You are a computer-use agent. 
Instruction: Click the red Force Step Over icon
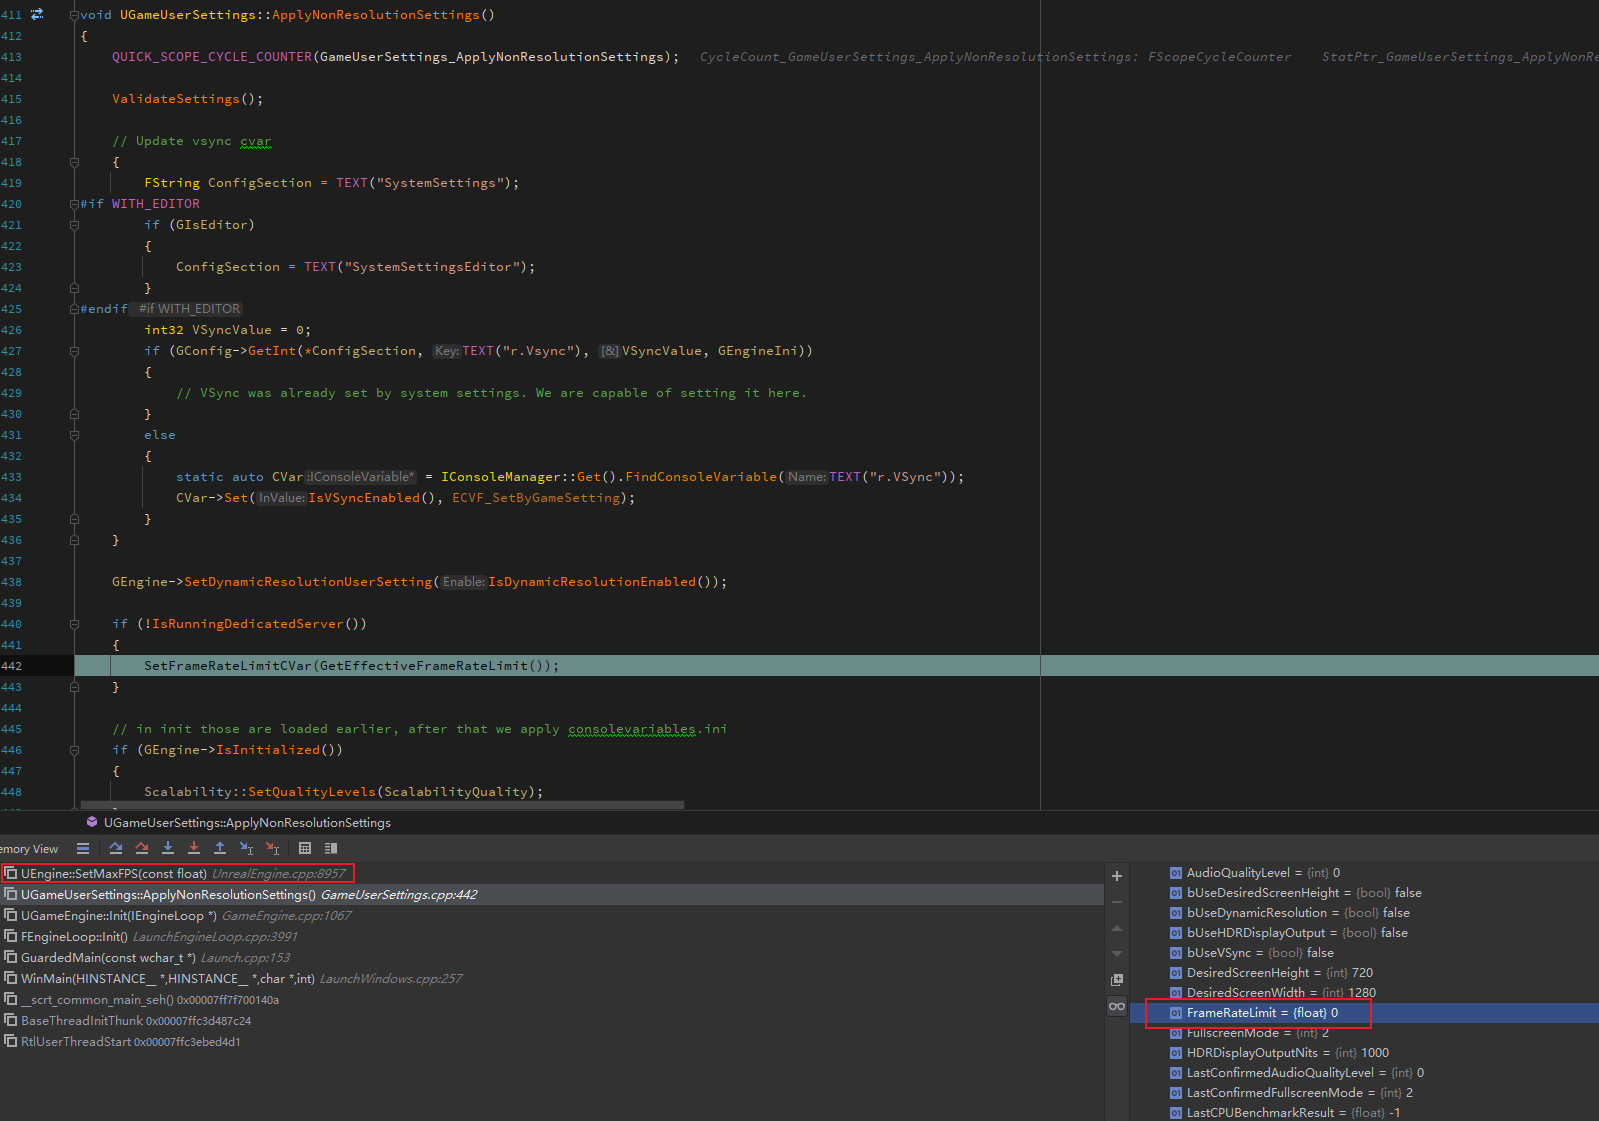142,848
